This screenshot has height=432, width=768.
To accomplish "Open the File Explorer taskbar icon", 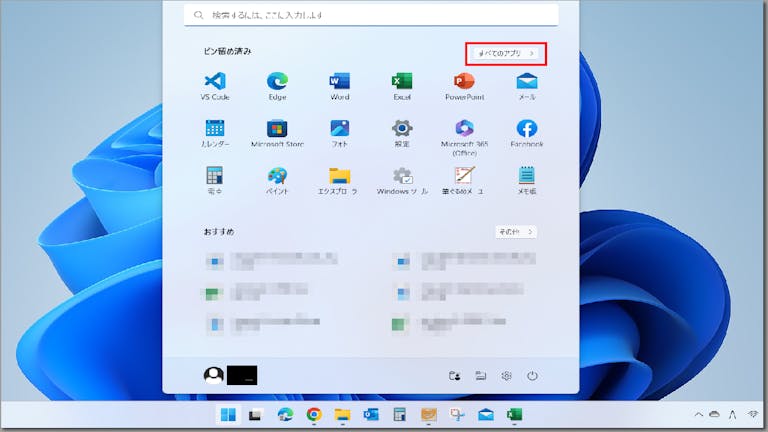I will pos(342,415).
